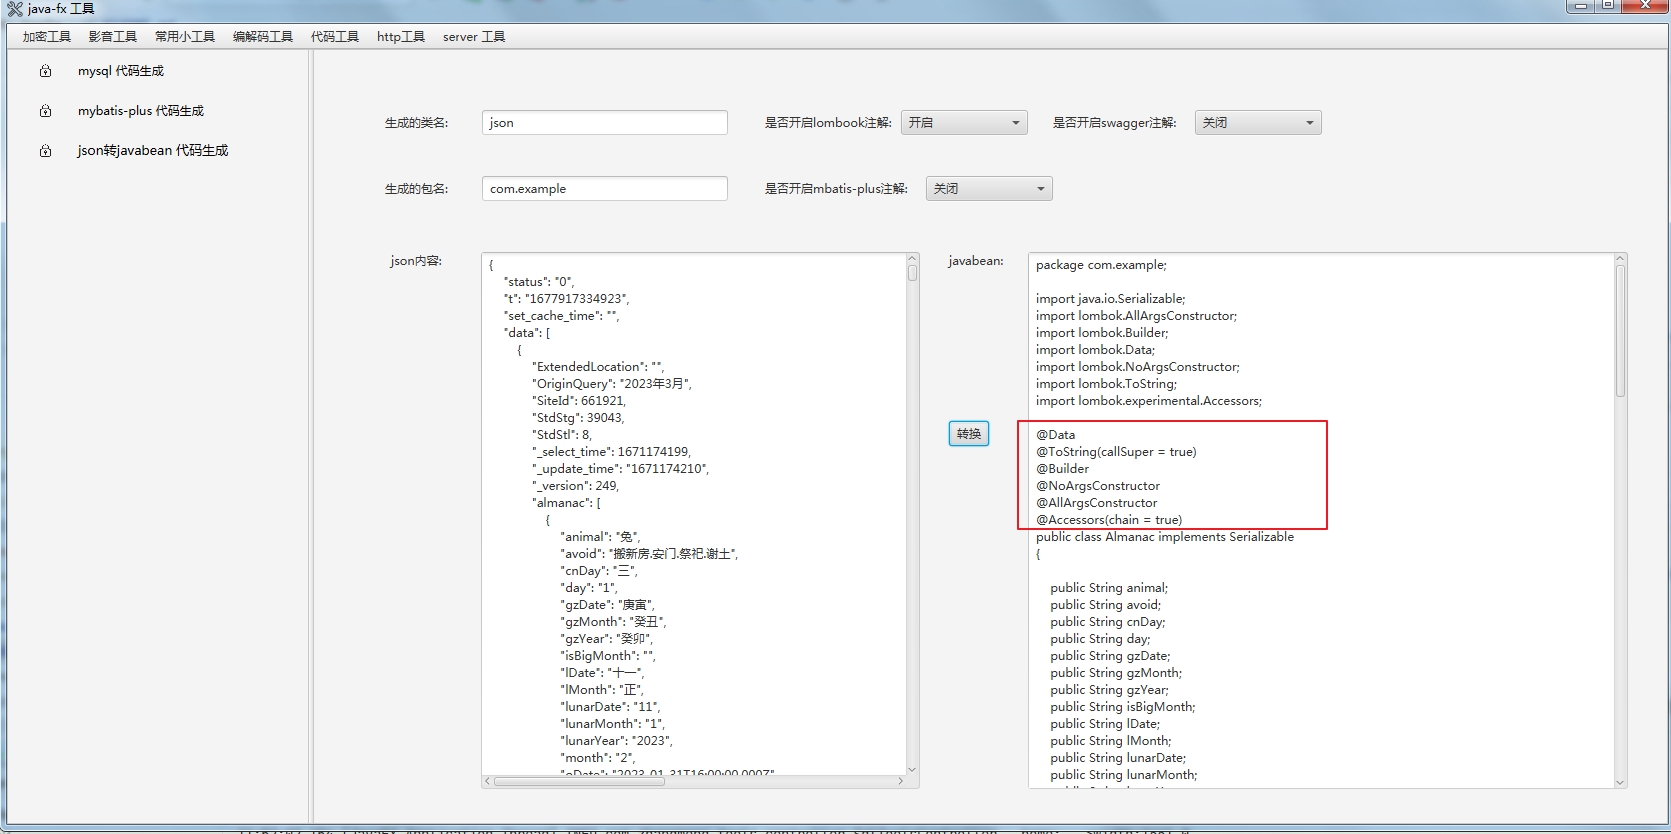Screen dimensions: 1671x834
Task: Click the json内容 vertical scrollbar thumb
Action: click(x=912, y=273)
